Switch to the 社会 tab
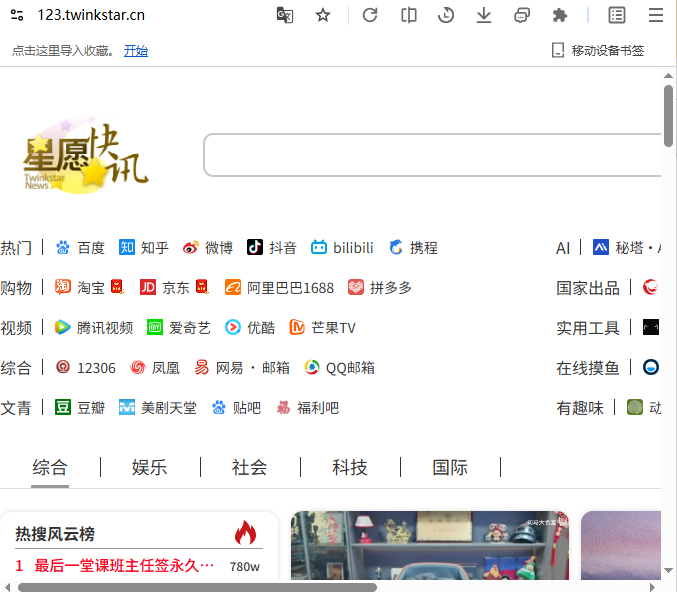677x592 pixels. tap(250, 468)
